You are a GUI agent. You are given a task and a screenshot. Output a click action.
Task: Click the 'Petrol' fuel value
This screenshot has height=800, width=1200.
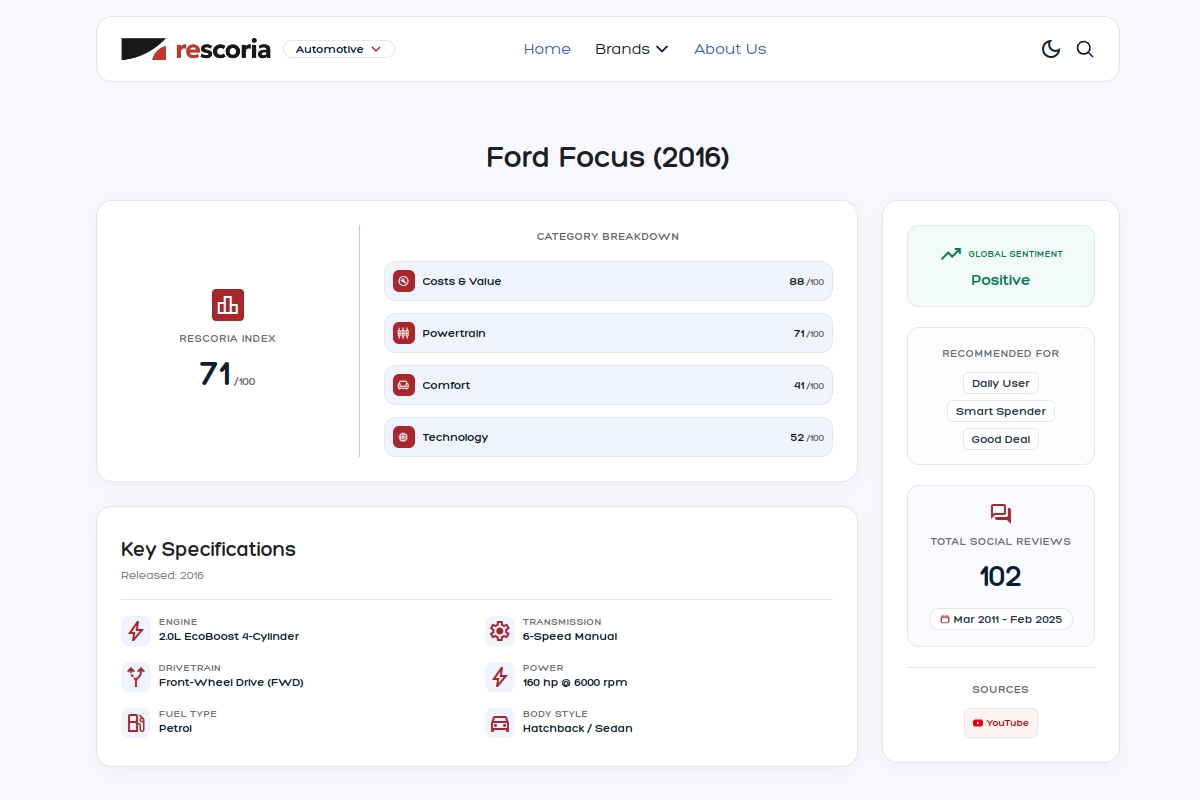click(175, 729)
